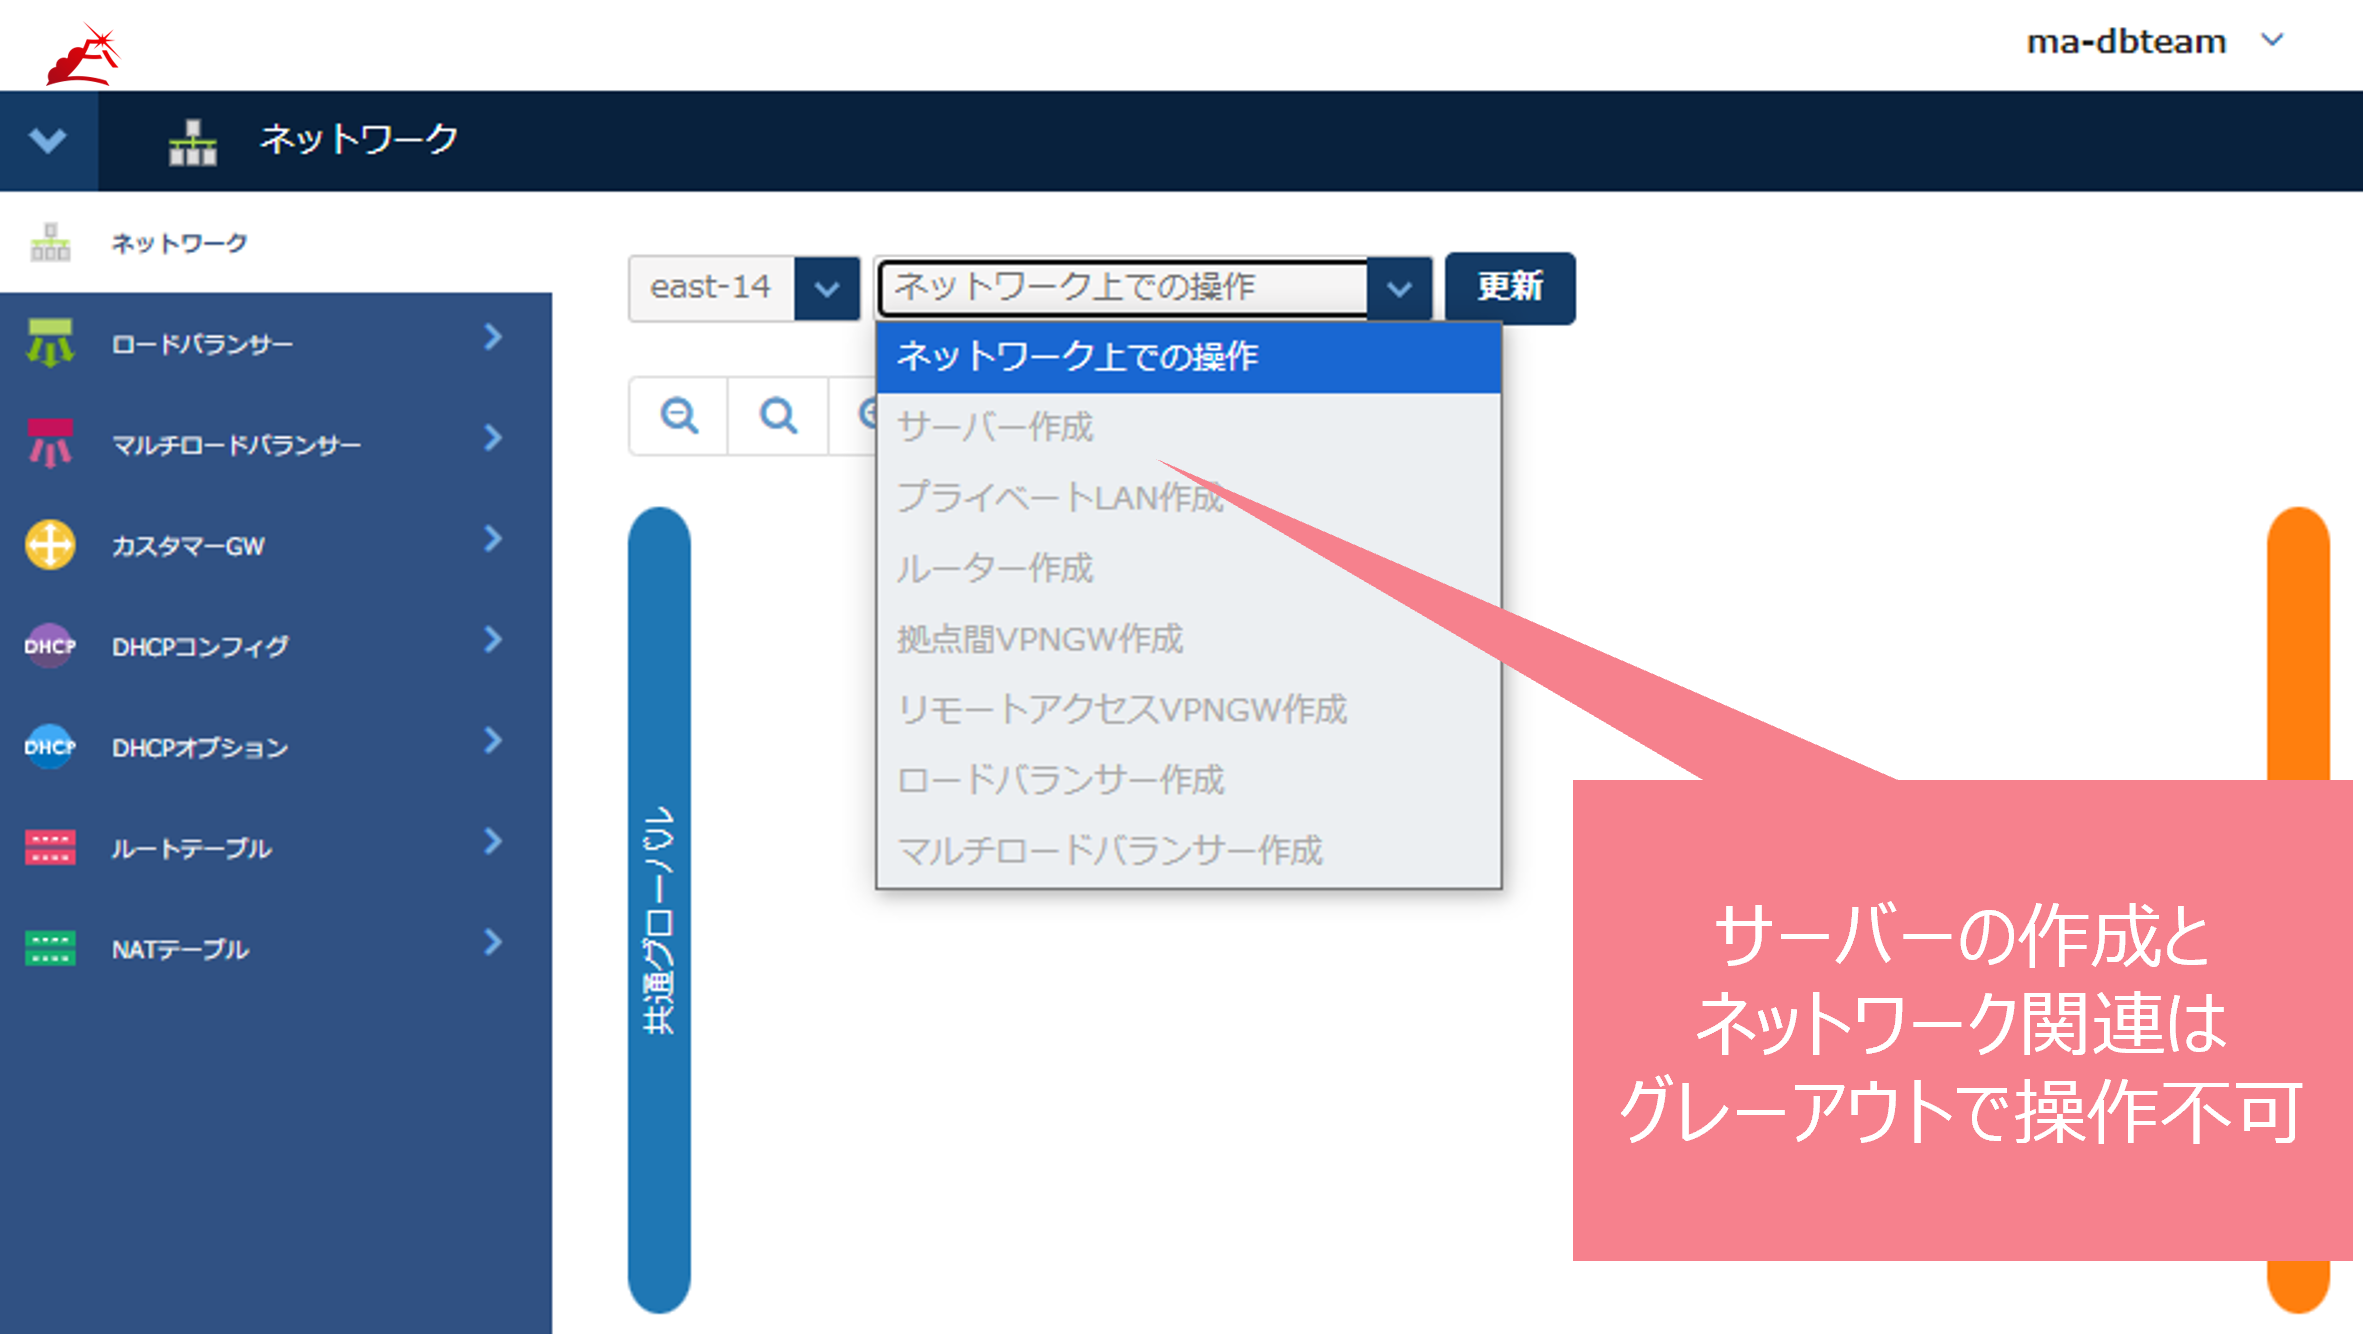Collapse the top-left navigation chevron
This screenshot has height=1334, width=2363.
click(48, 140)
